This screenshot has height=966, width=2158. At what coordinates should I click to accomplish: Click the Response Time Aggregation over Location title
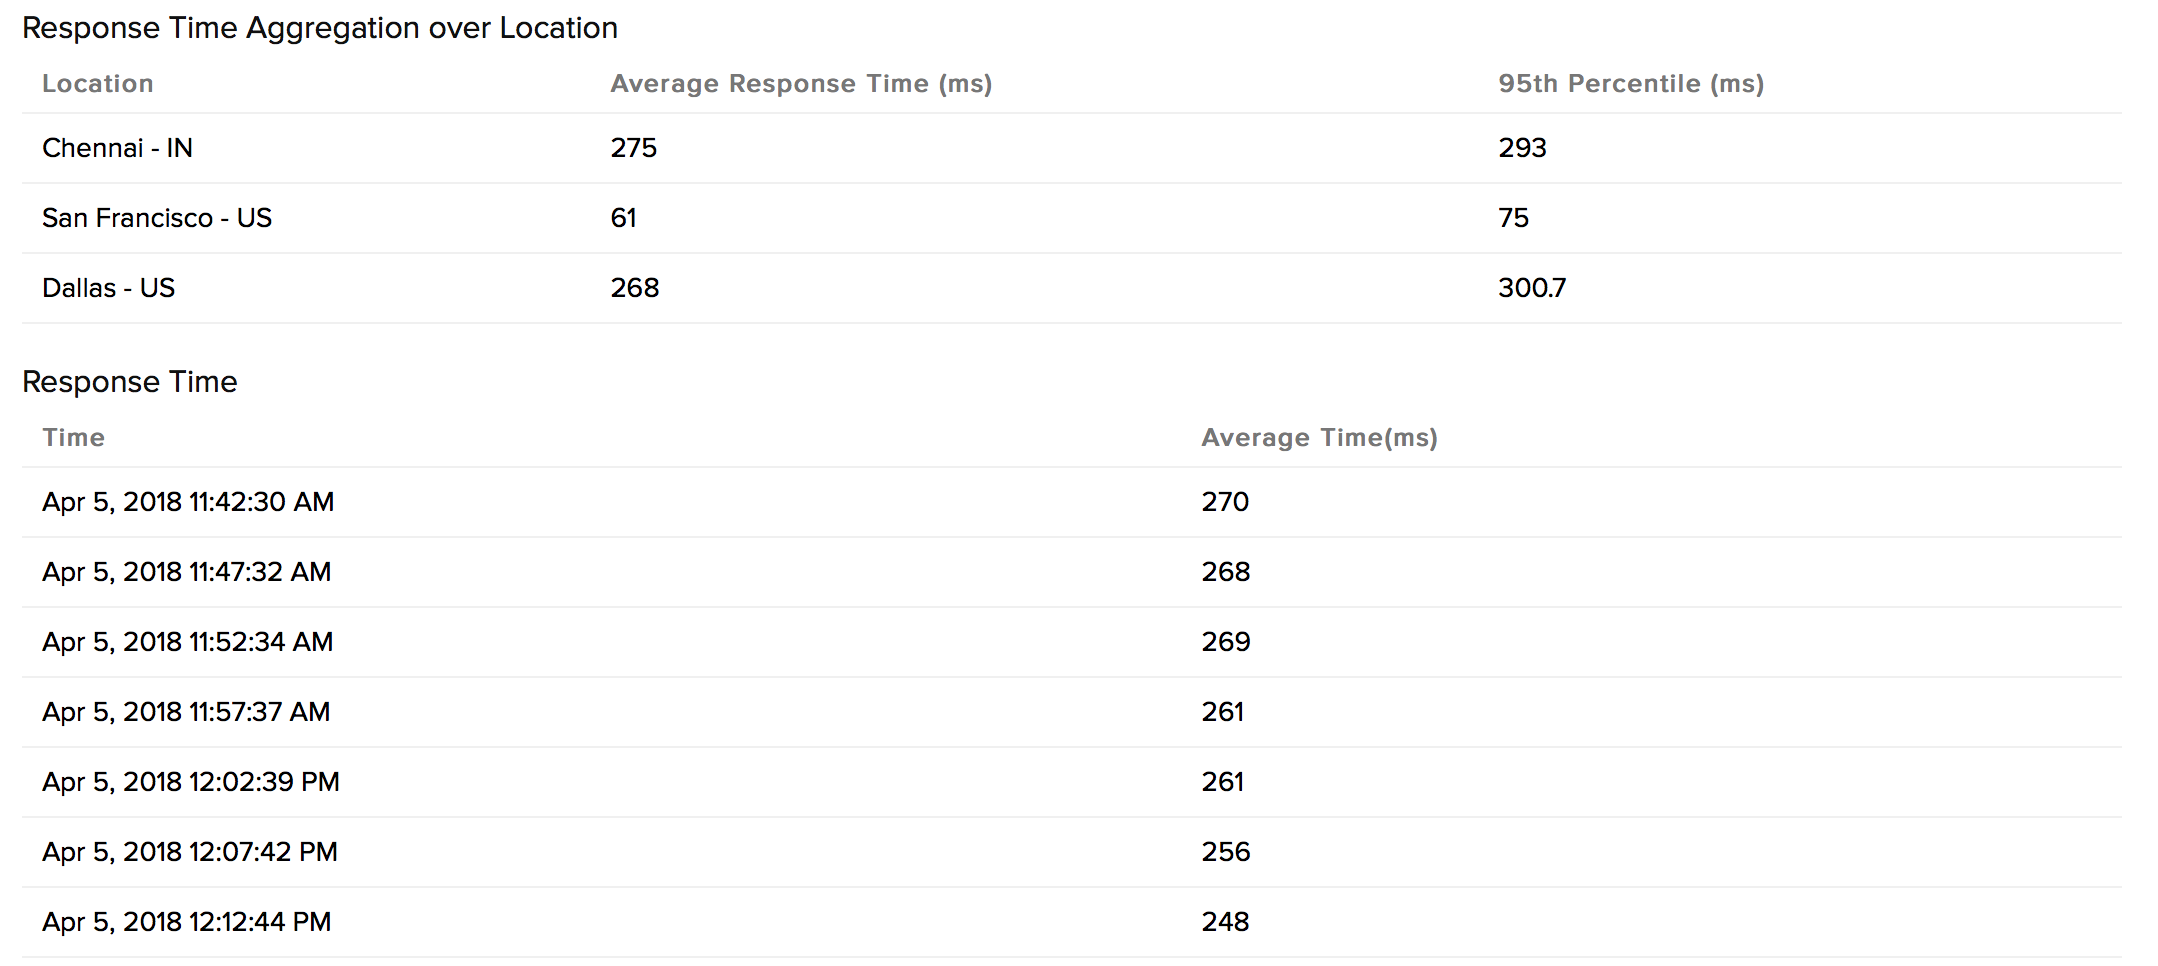(x=320, y=28)
